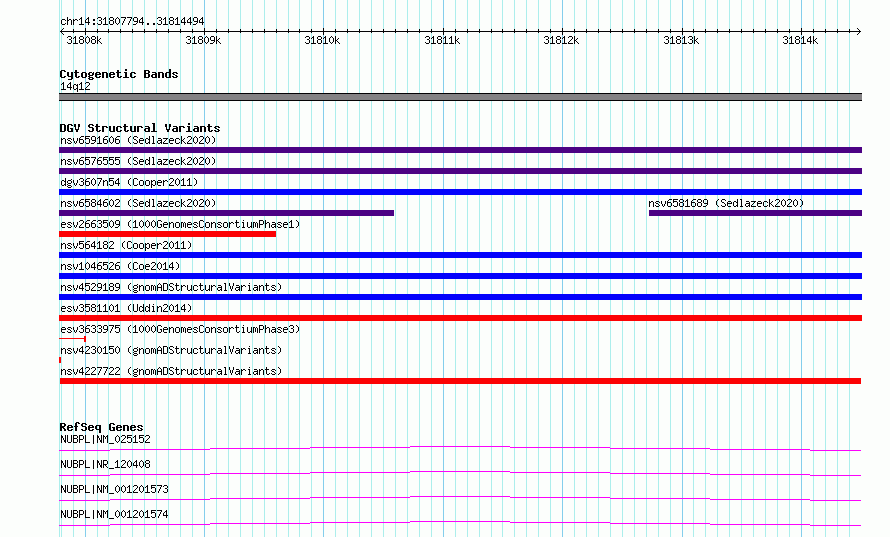Click the 31810k ruler mark
Viewport: 890px width, 537px height.
point(322,40)
